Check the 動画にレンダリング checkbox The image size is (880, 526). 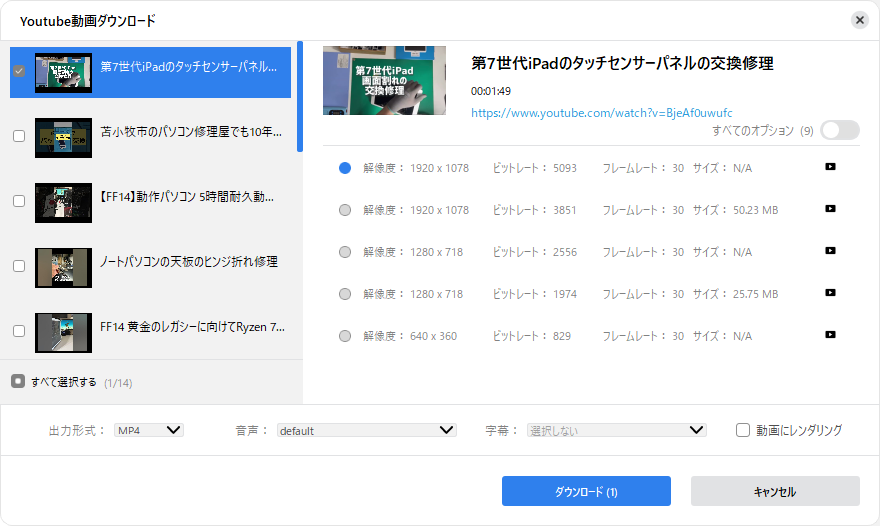(x=743, y=430)
